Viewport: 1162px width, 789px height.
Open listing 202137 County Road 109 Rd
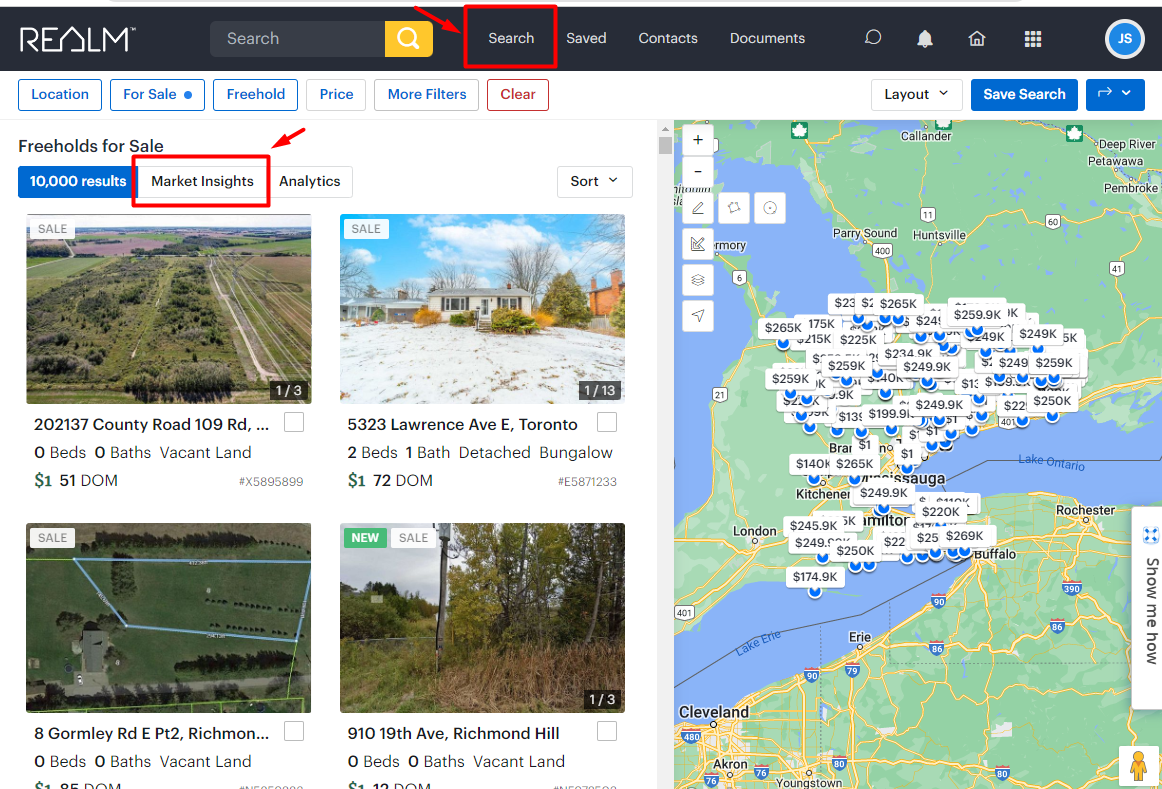tap(152, 425)
